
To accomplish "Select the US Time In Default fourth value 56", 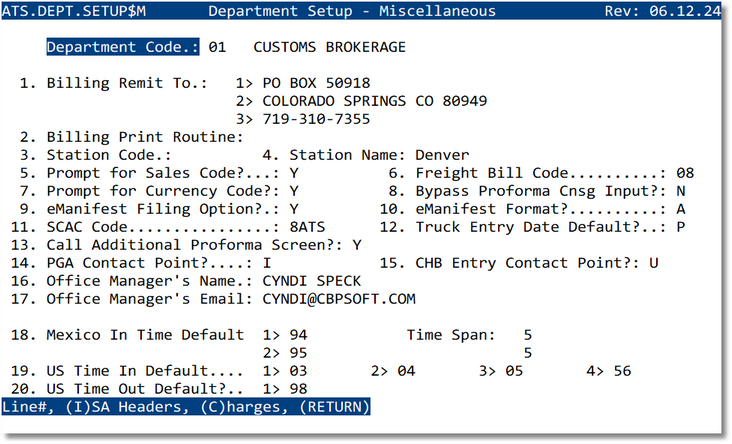I will pos(623,371).
